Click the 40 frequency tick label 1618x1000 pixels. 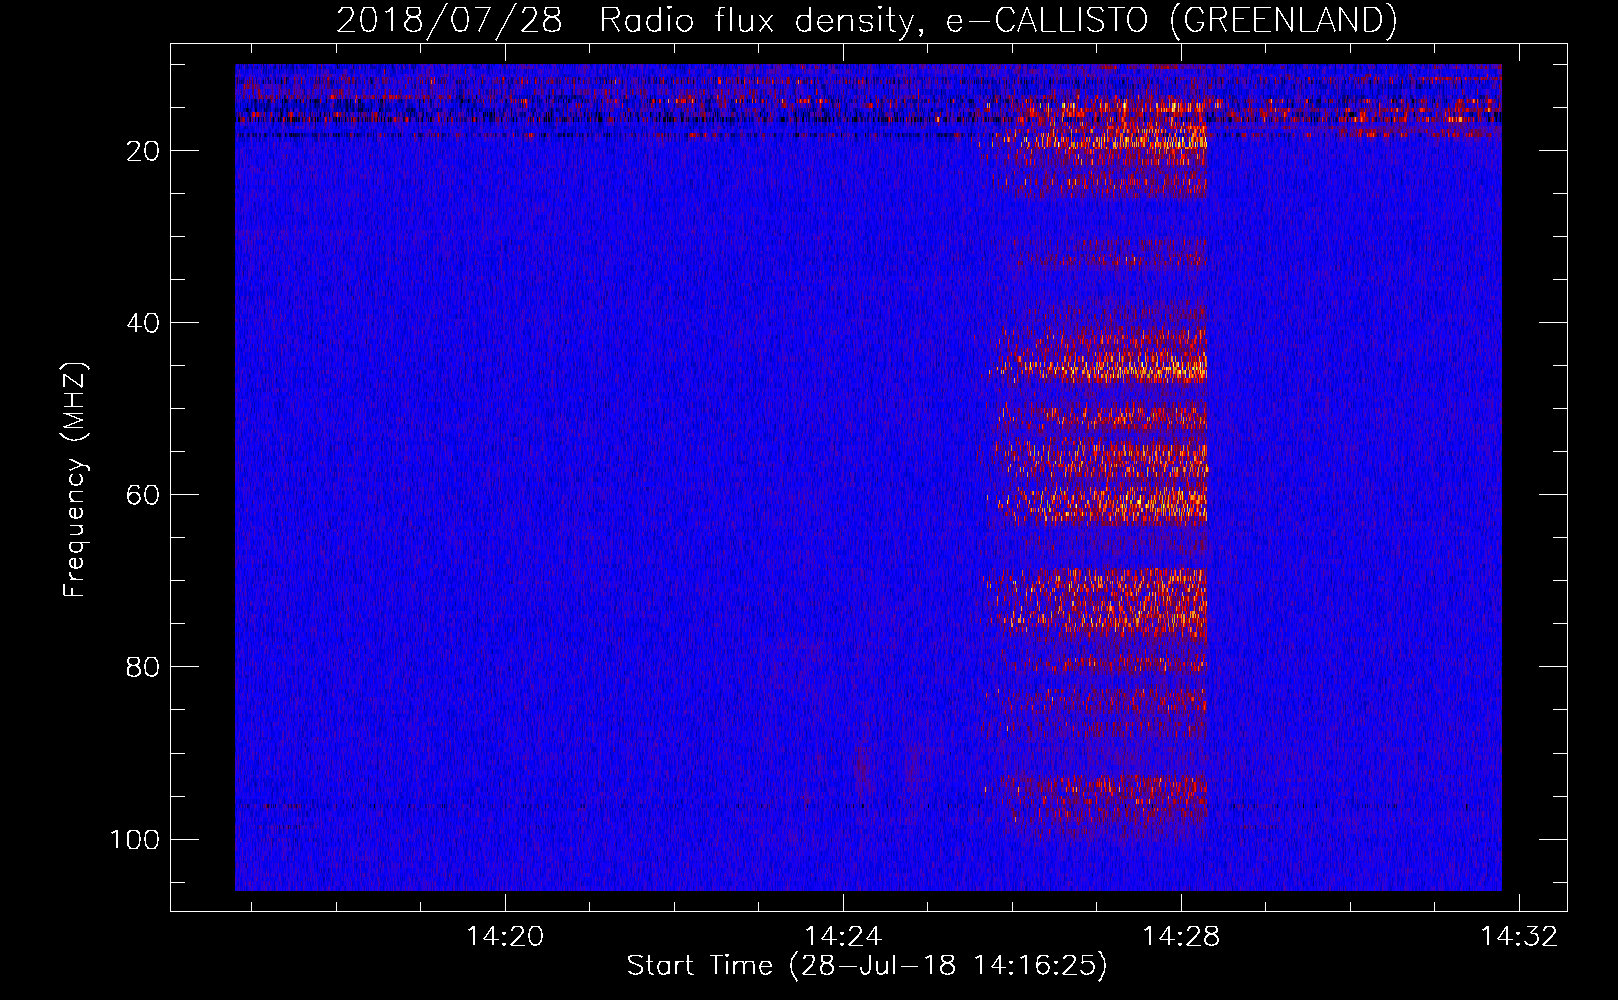143,323
